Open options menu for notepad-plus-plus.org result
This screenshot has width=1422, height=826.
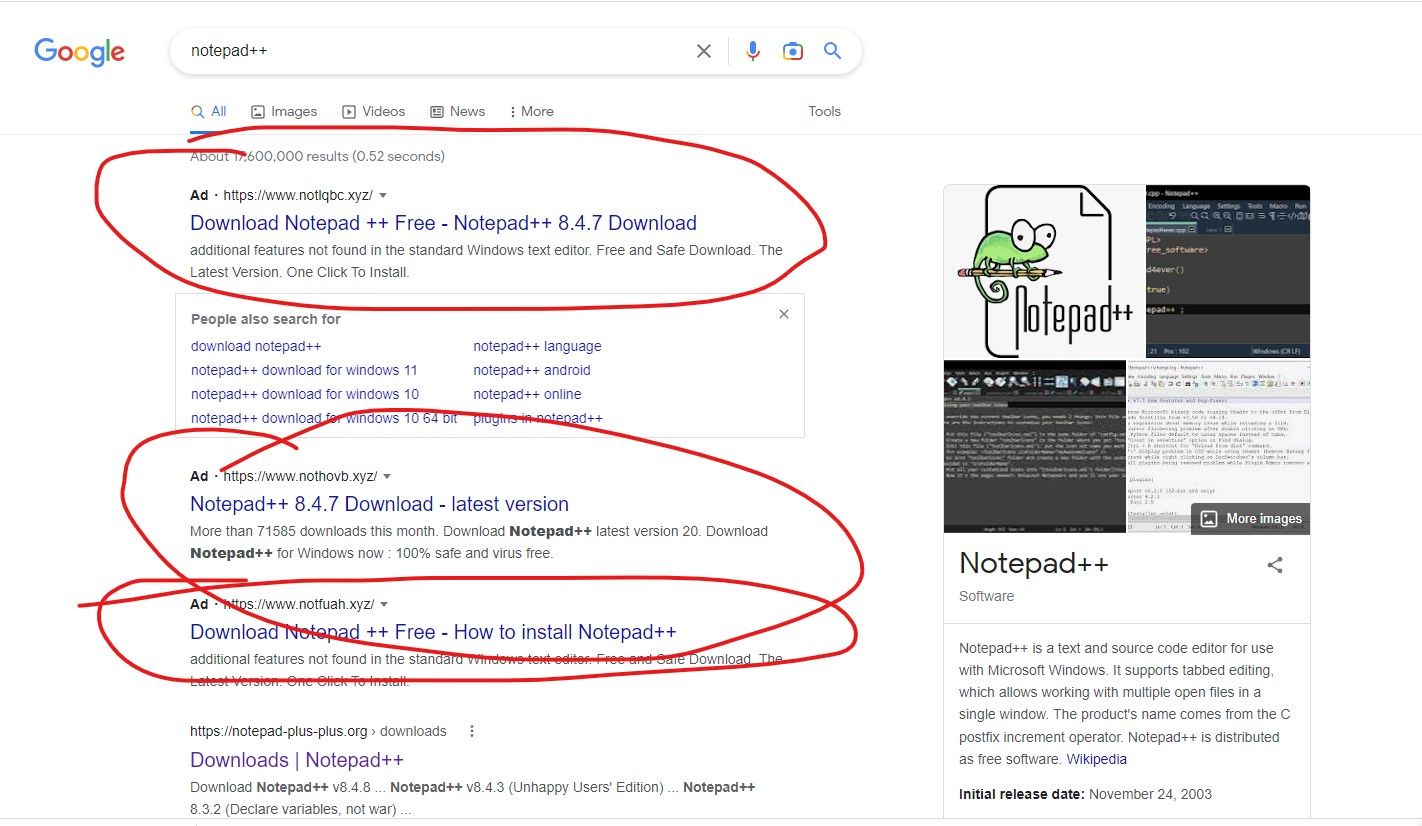tap(472, 731)
